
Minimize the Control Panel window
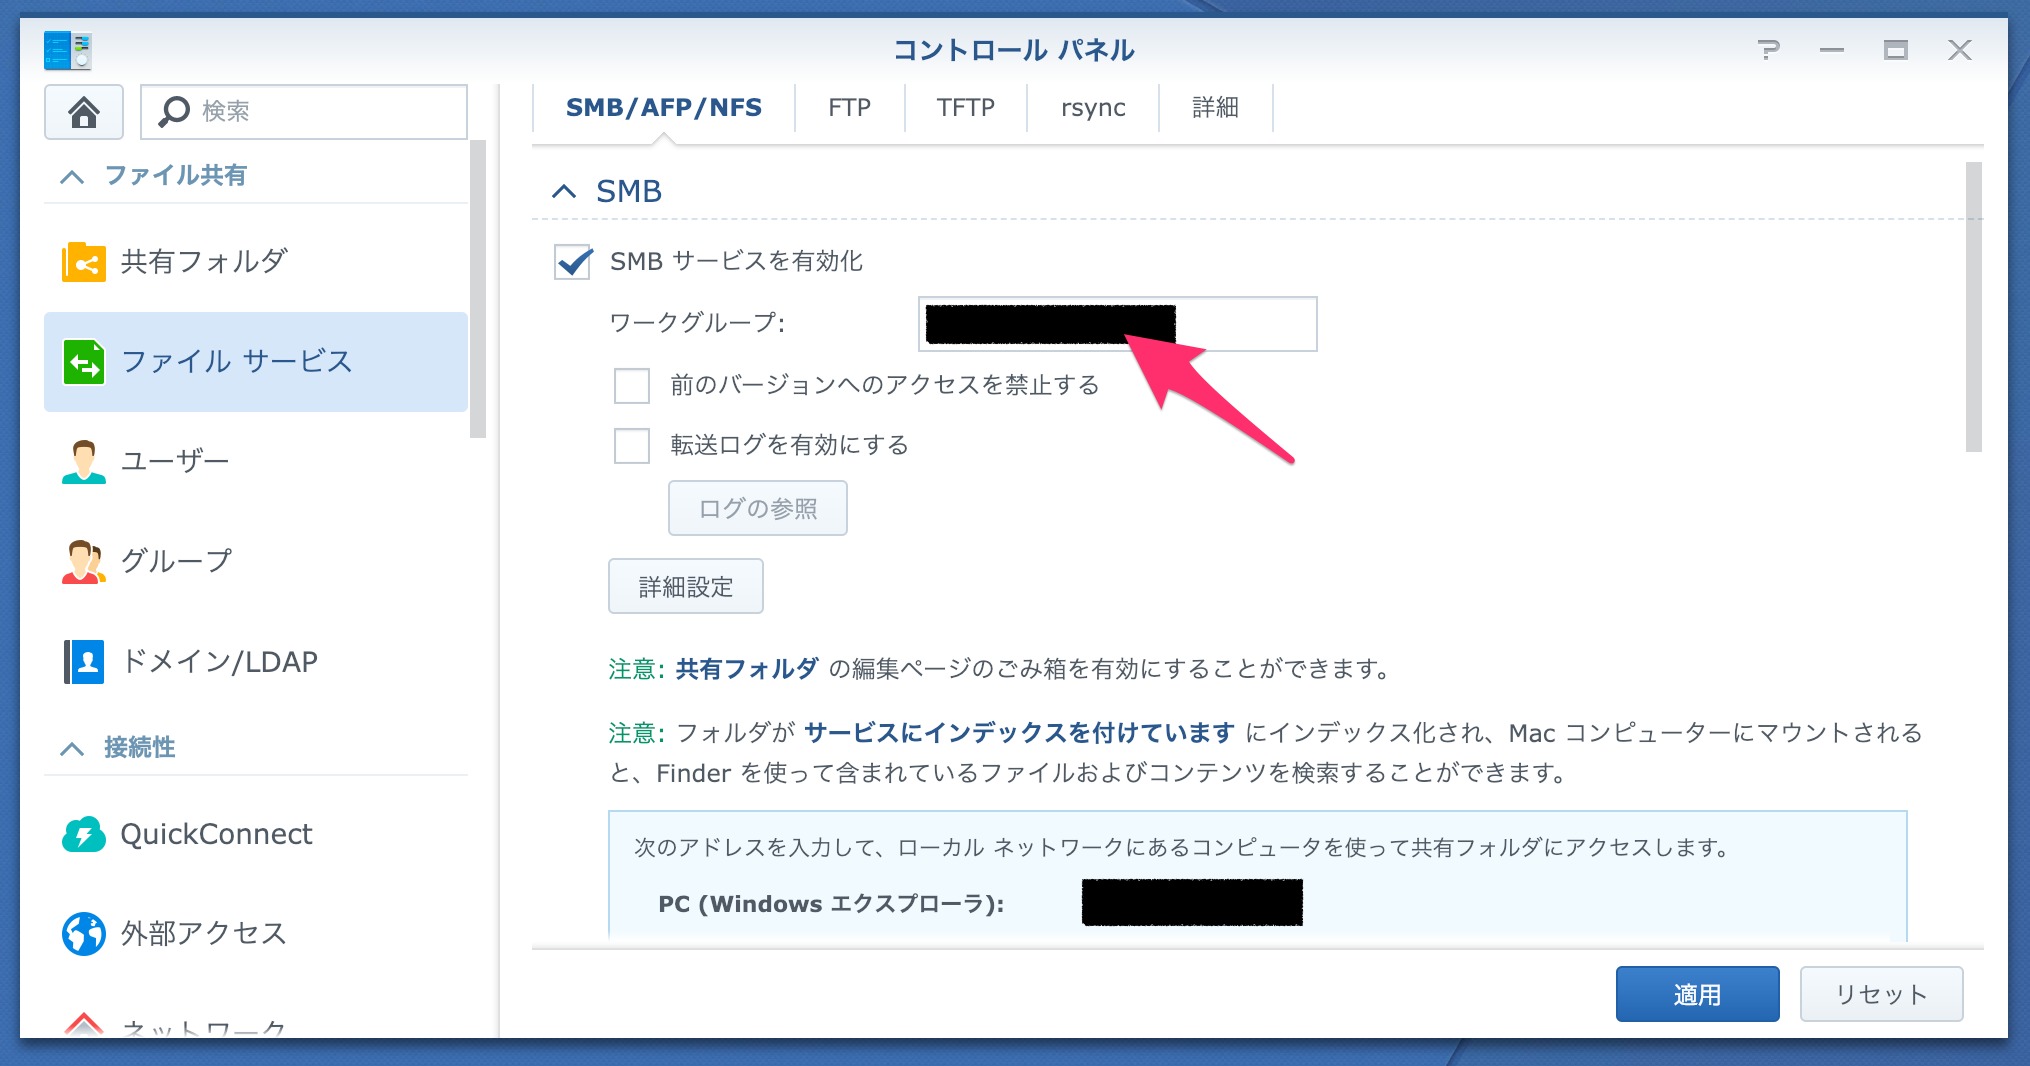pyautogui.click(x=1832, y=50)
